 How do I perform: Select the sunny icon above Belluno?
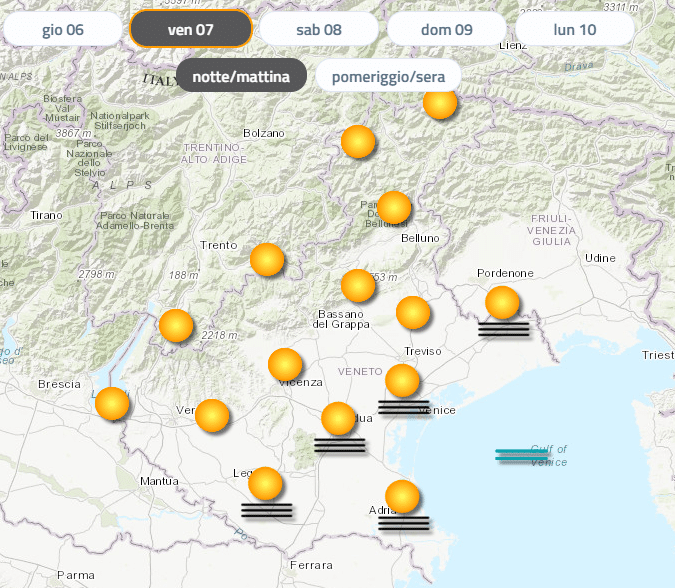coord(394,207)
